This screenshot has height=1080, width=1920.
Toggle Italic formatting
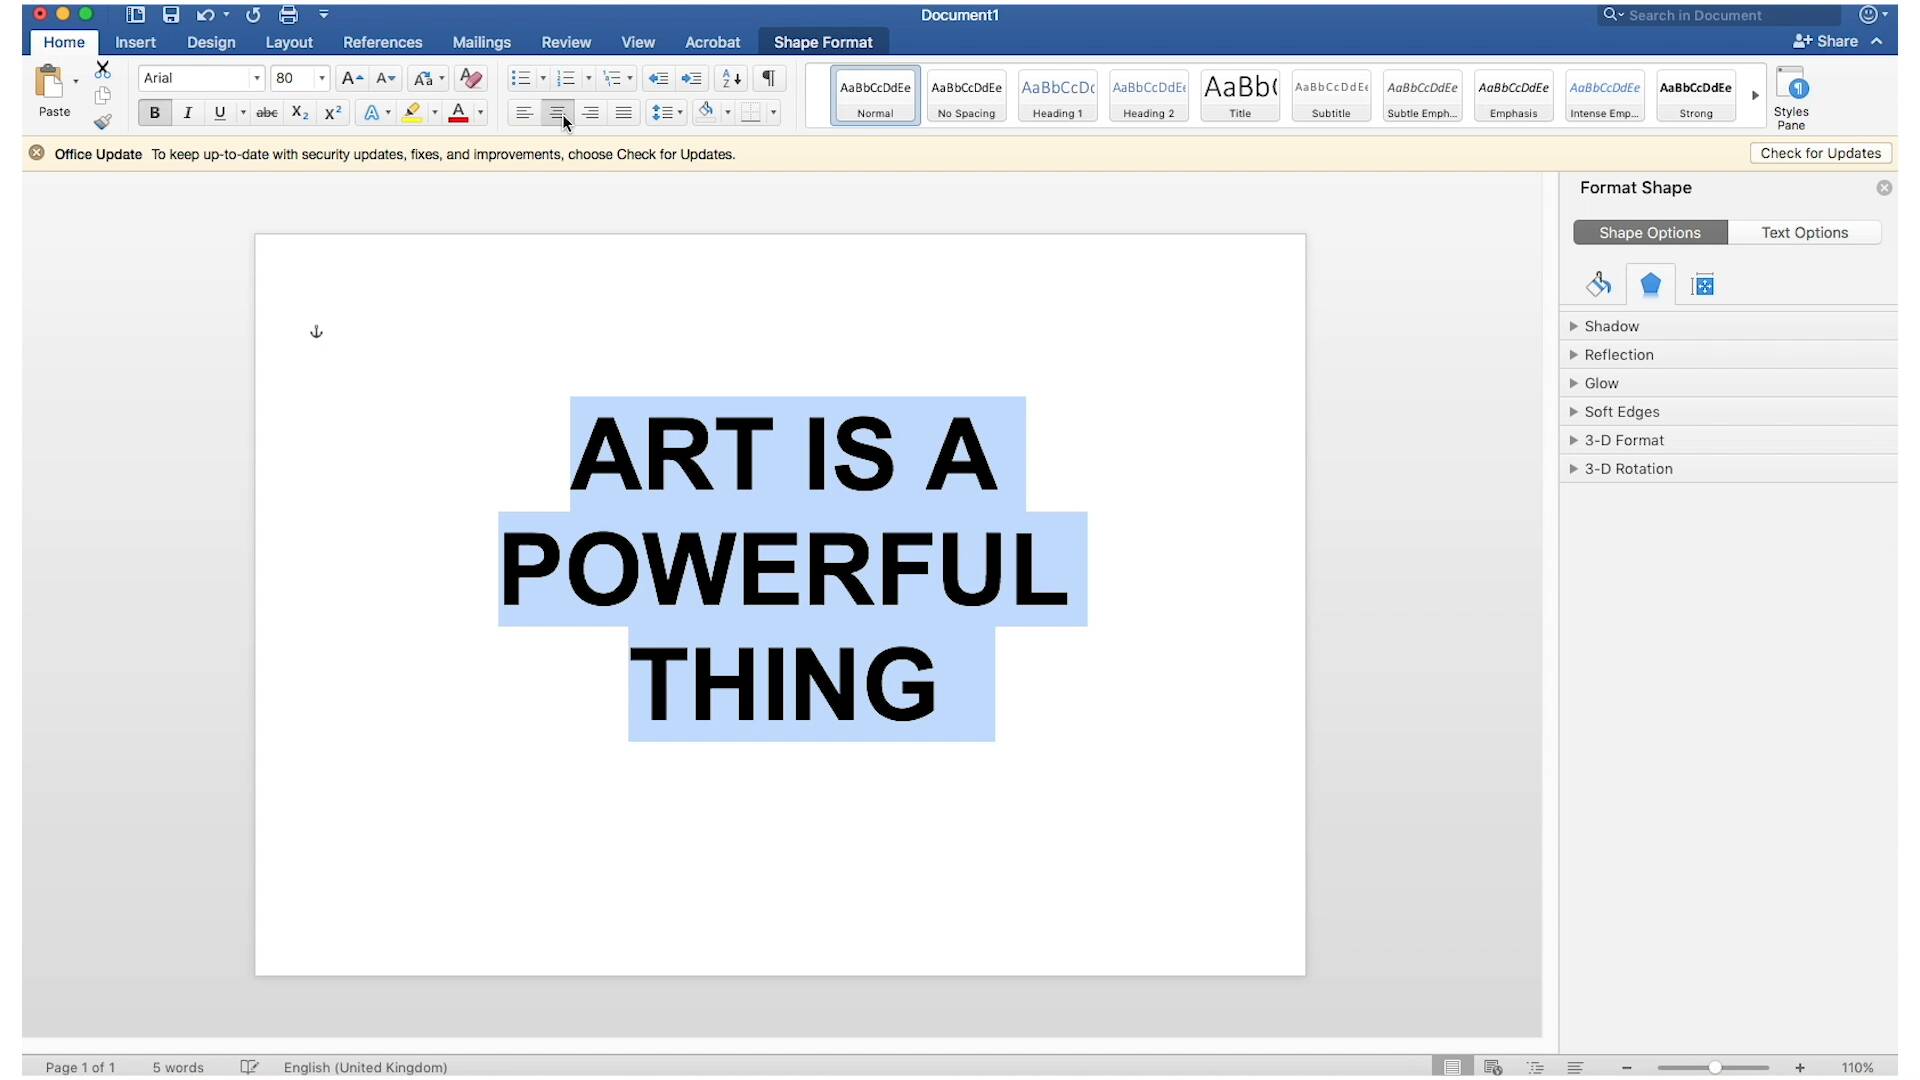pos(187,113)
